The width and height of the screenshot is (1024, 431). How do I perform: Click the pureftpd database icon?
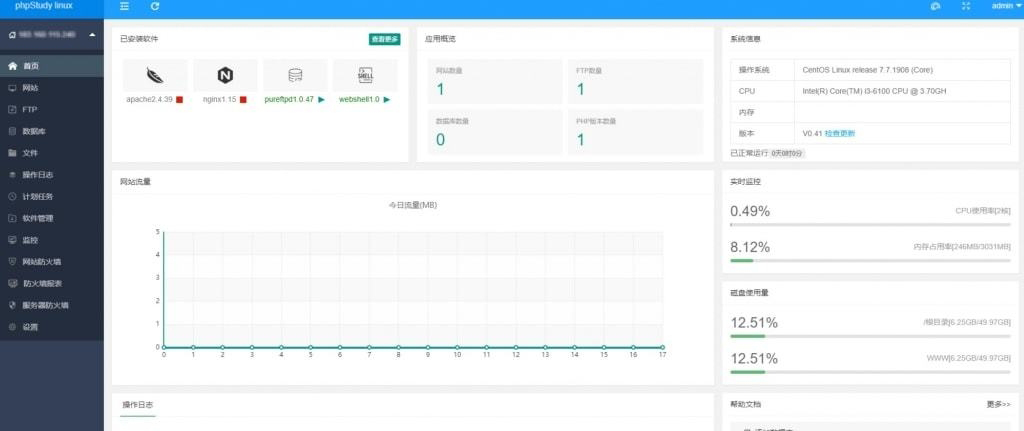pos(295,75)
